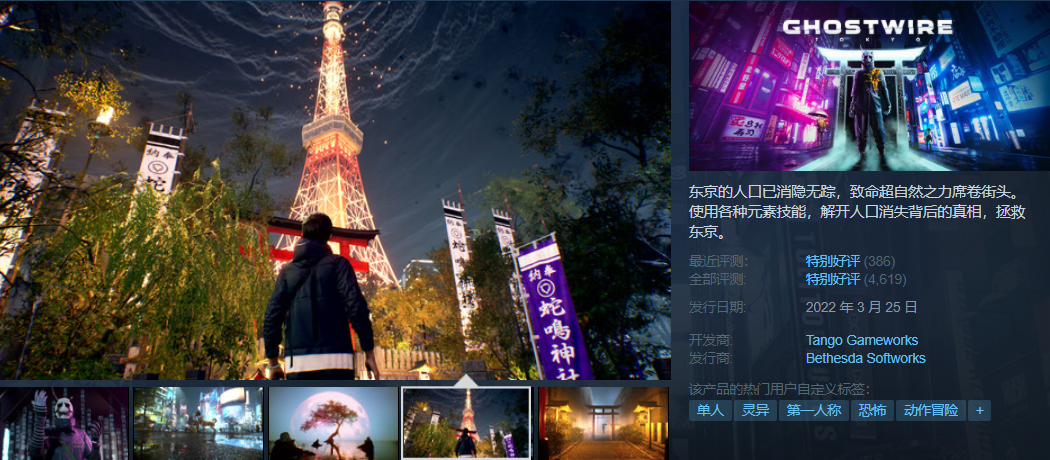This screenshot has height=460, width=1050.
Task: Select the masked figure waving thumbnail
Action: click(x=64, y=423)
